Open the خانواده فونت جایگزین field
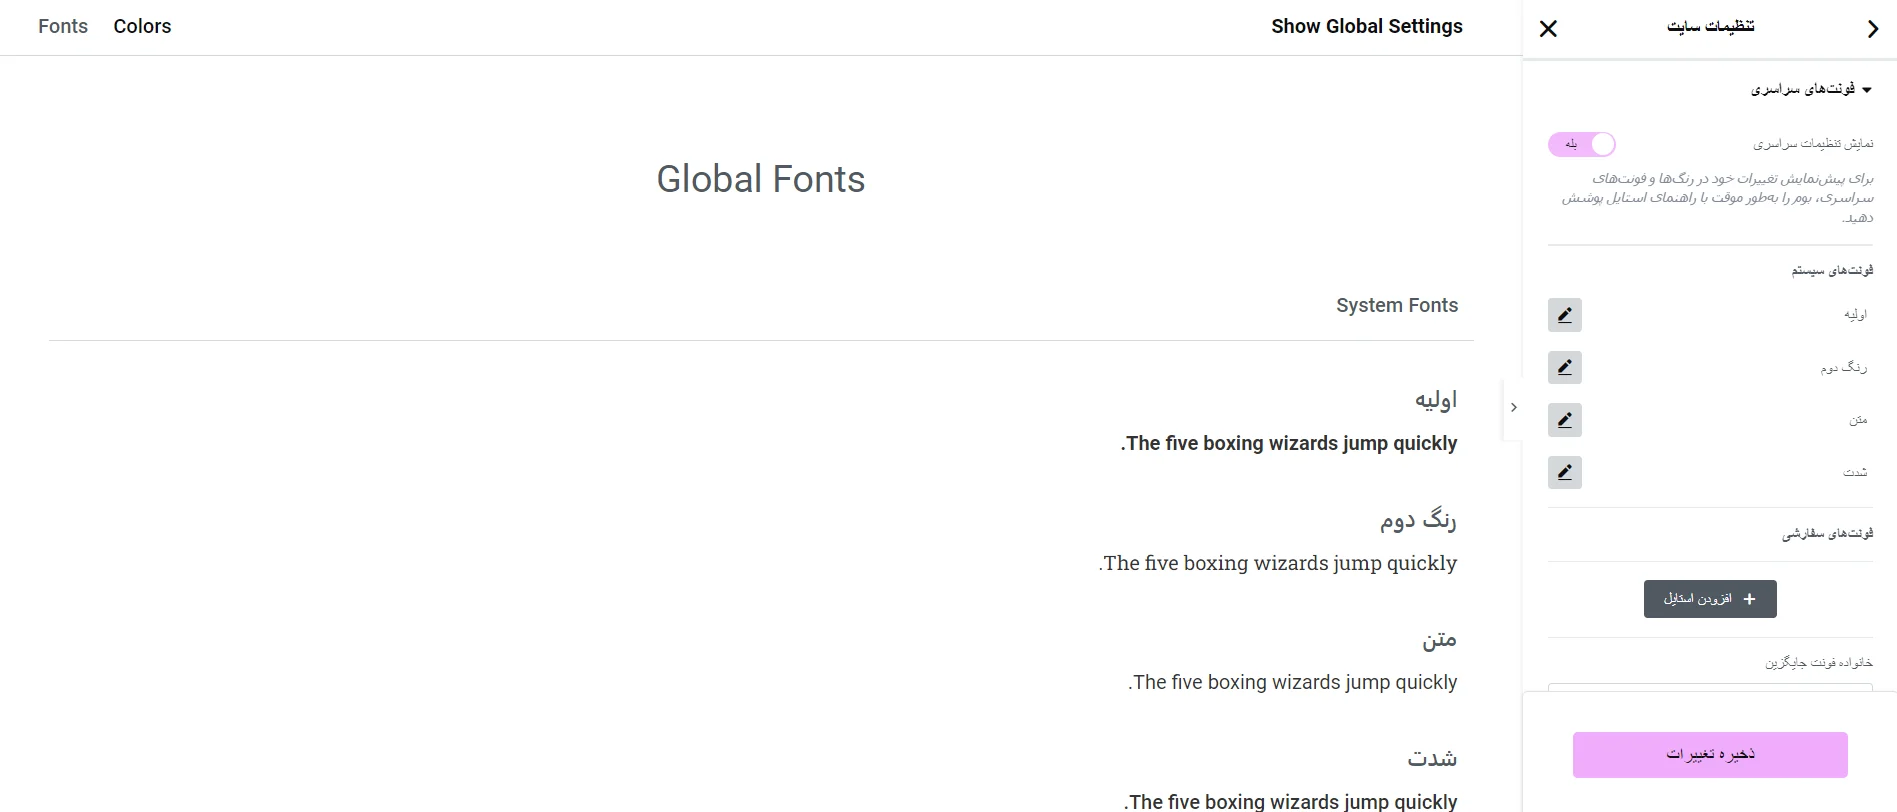1897x812 pixels. [1710, 688]
